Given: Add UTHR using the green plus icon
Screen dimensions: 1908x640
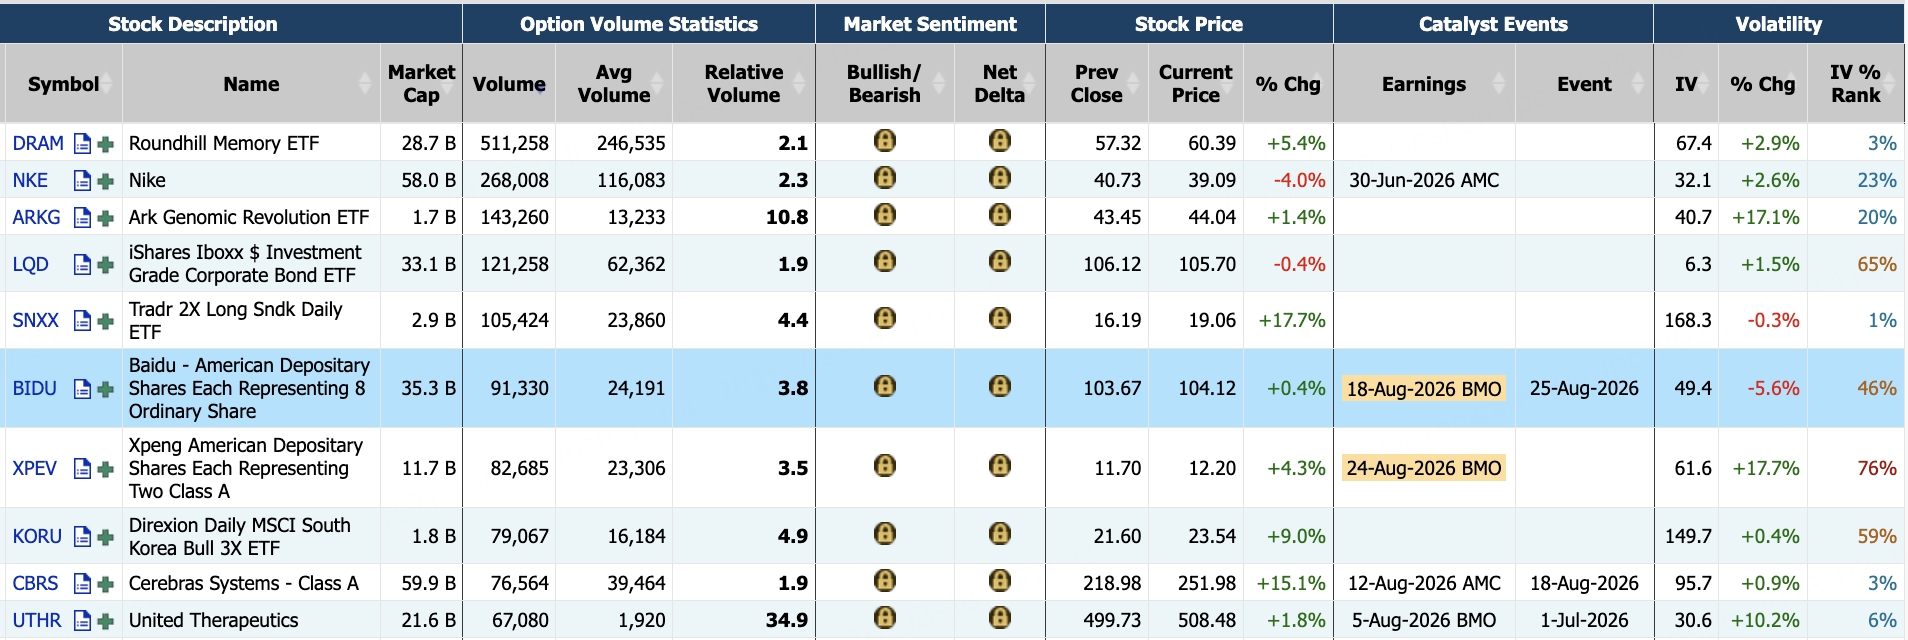Looking at the screenshot, I should (x=105, y=621).
